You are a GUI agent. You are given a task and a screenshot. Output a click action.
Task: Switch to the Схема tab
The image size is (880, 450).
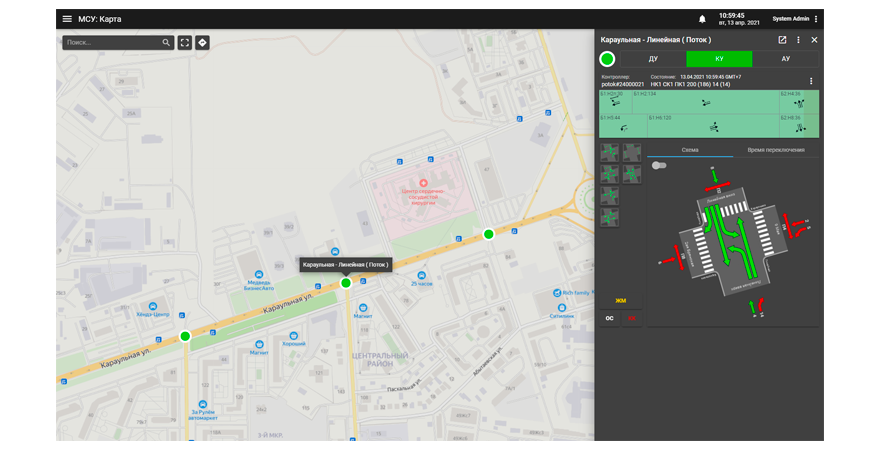690,150
